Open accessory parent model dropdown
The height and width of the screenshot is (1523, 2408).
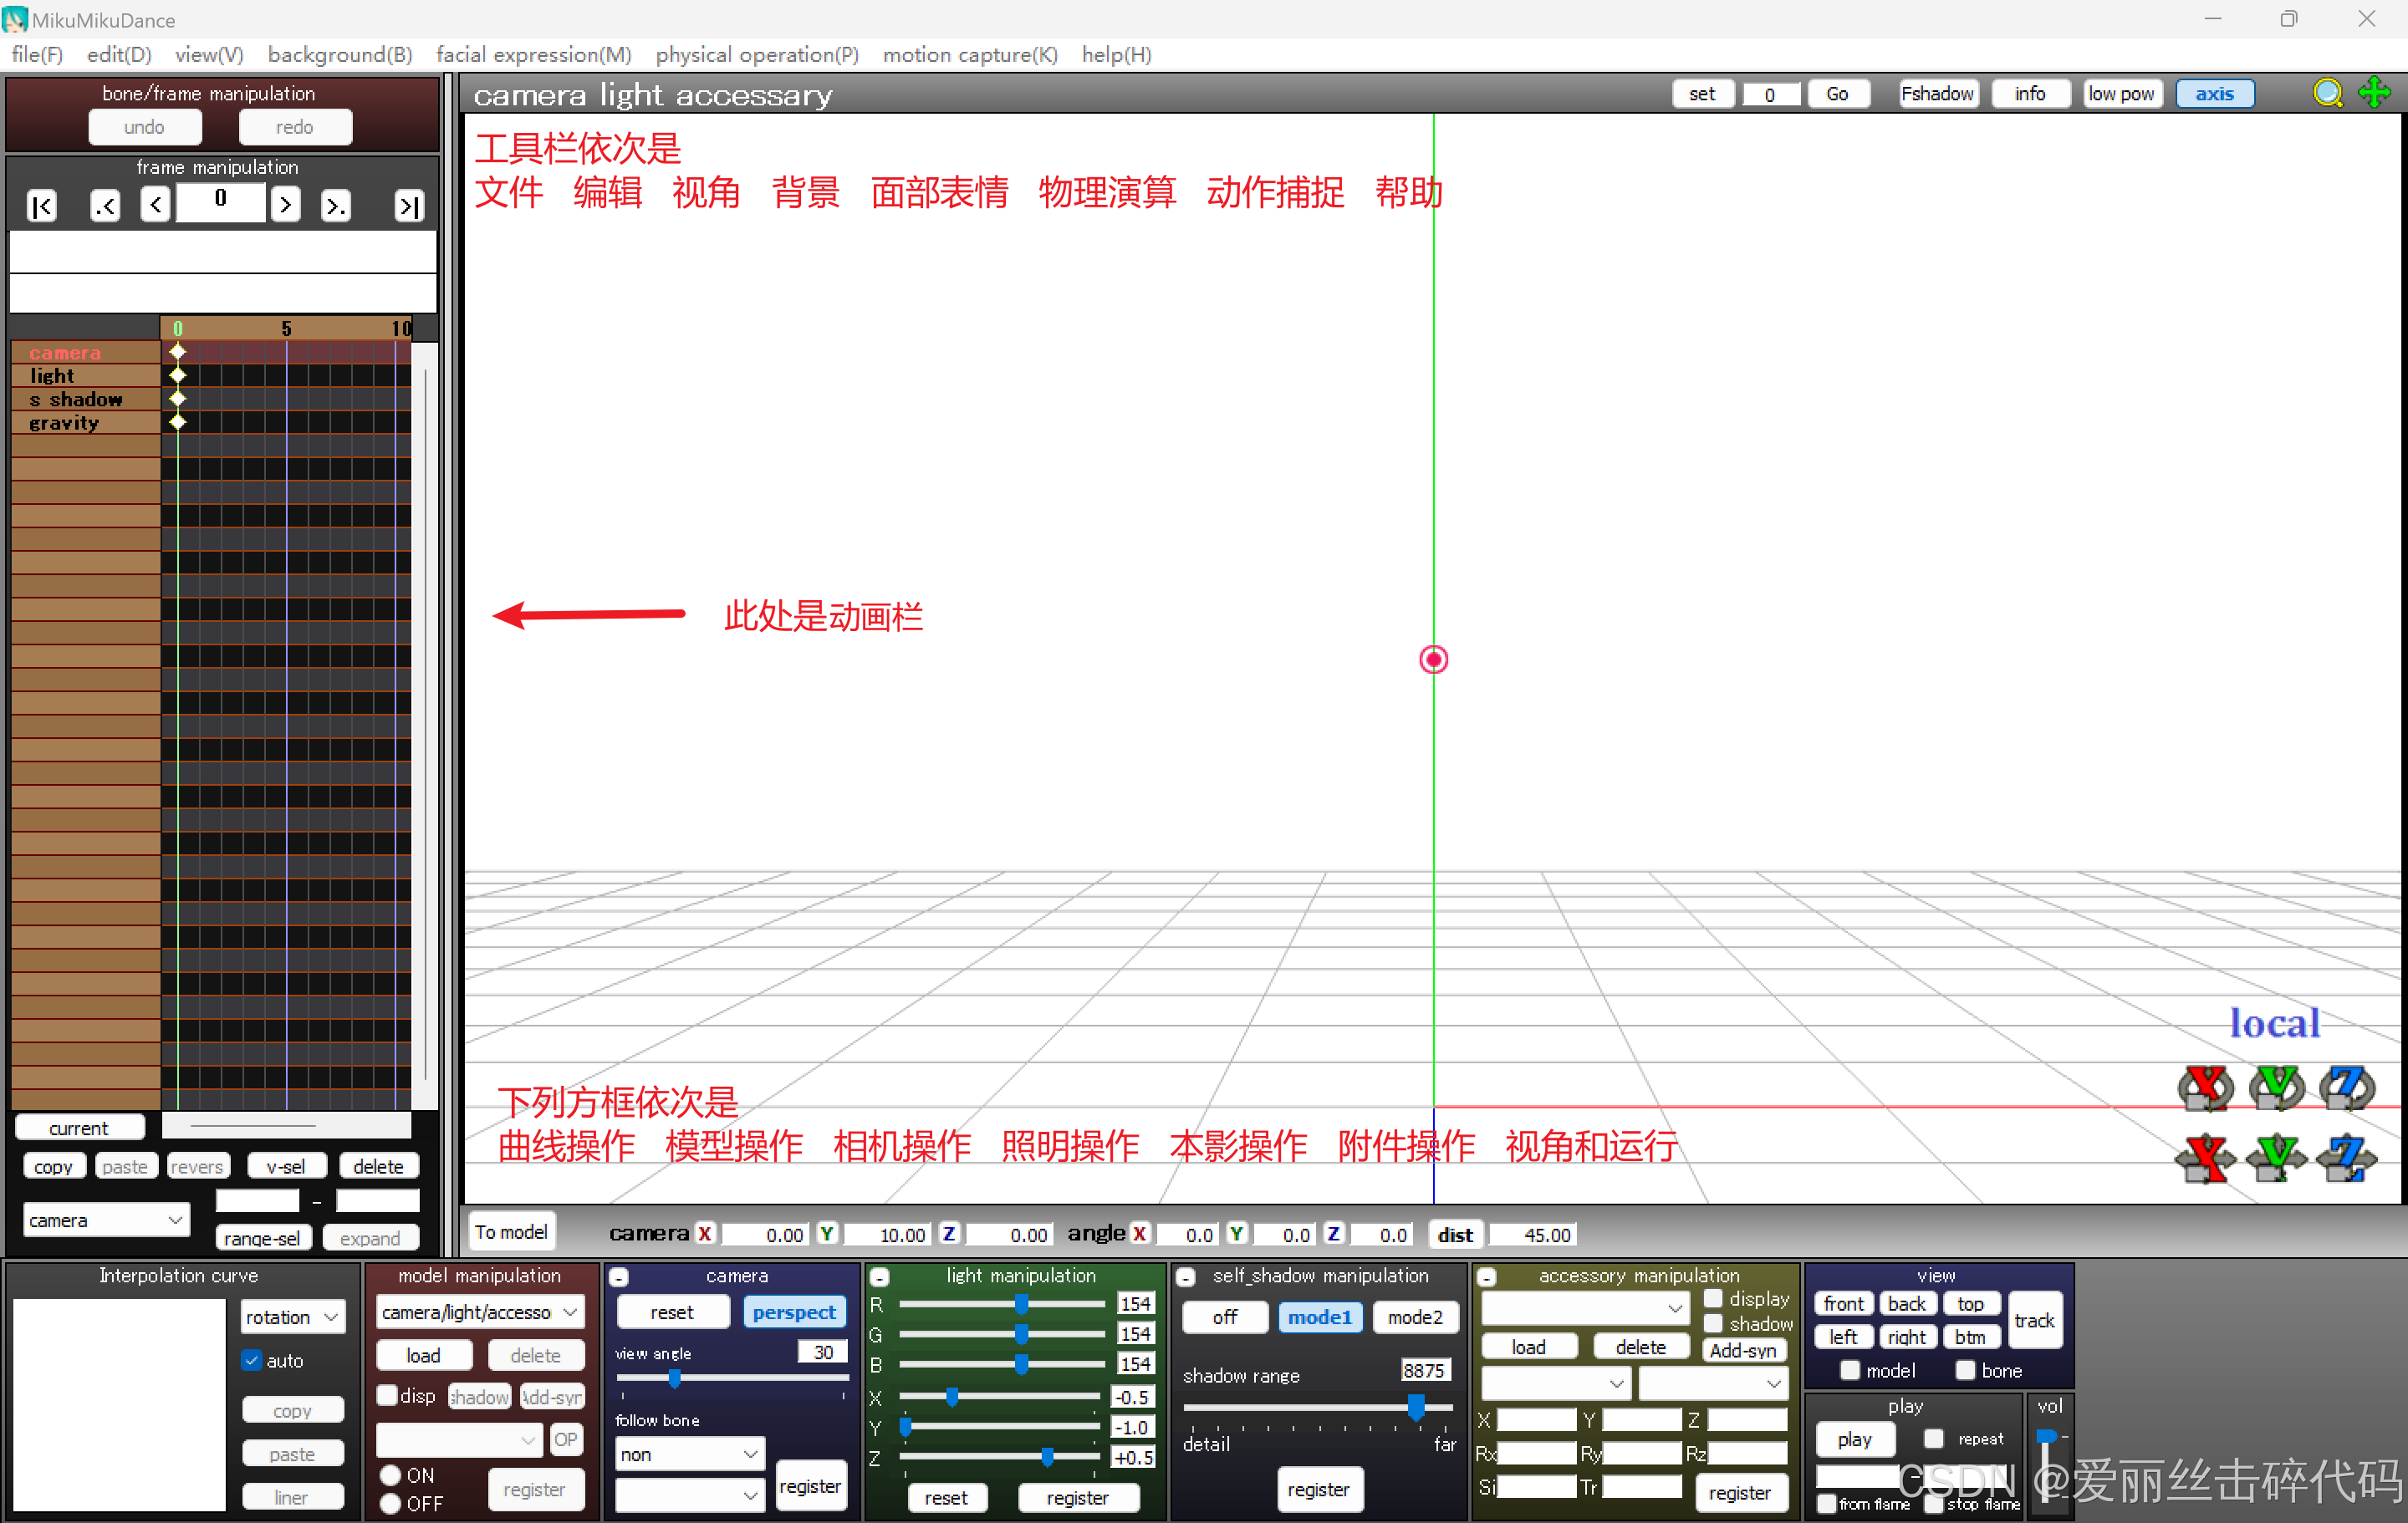pos(1555,1384)
